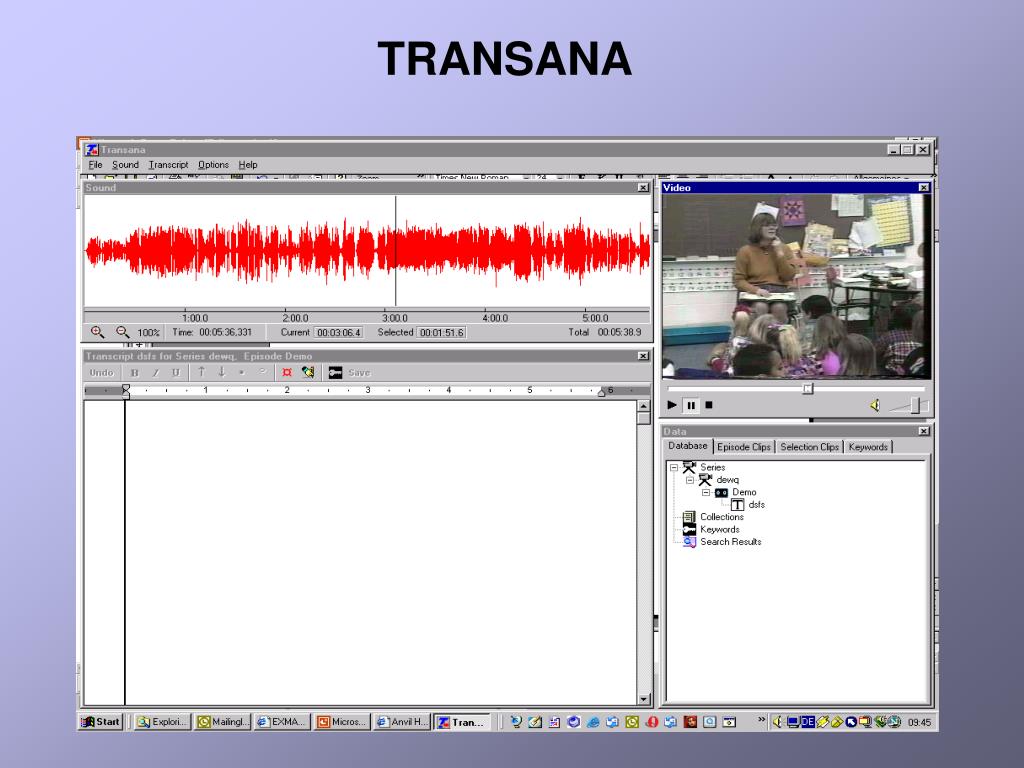The image size is (1024, 768).
Task: Zoom out of the sound waveform
Action: 122,332
